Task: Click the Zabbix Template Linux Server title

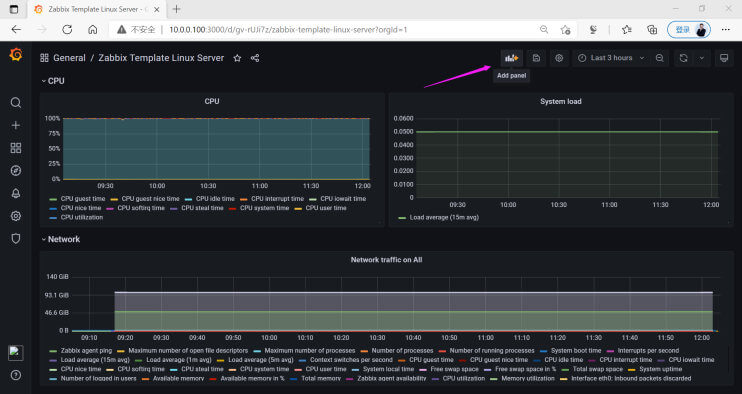Action: (x=161, y=58)
